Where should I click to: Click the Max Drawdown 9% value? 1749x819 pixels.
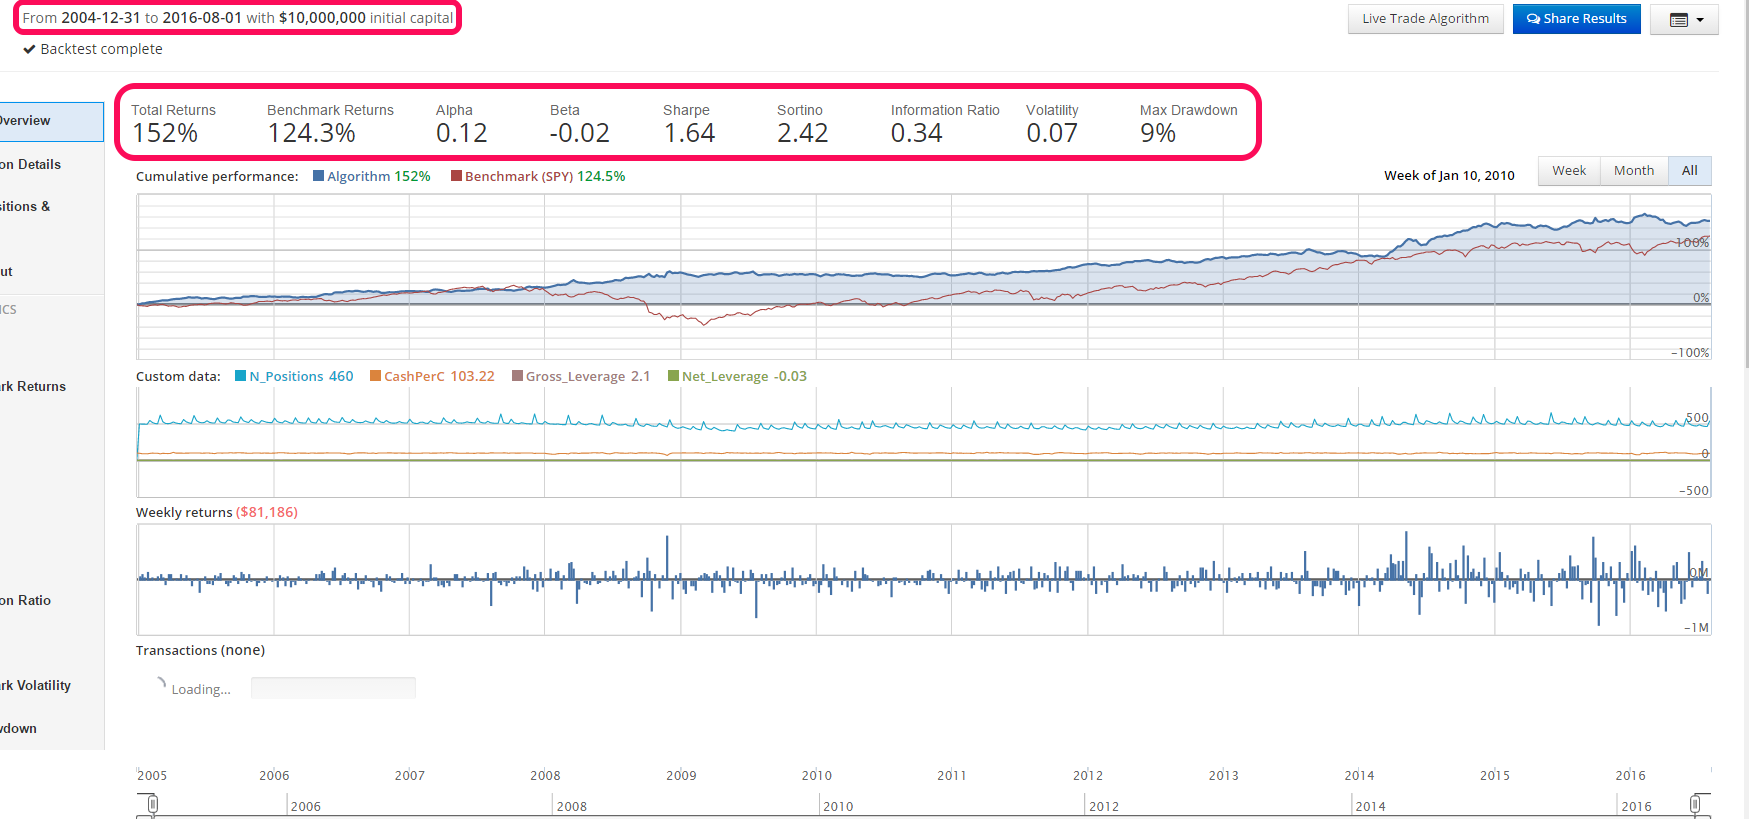pos(1158,133)
